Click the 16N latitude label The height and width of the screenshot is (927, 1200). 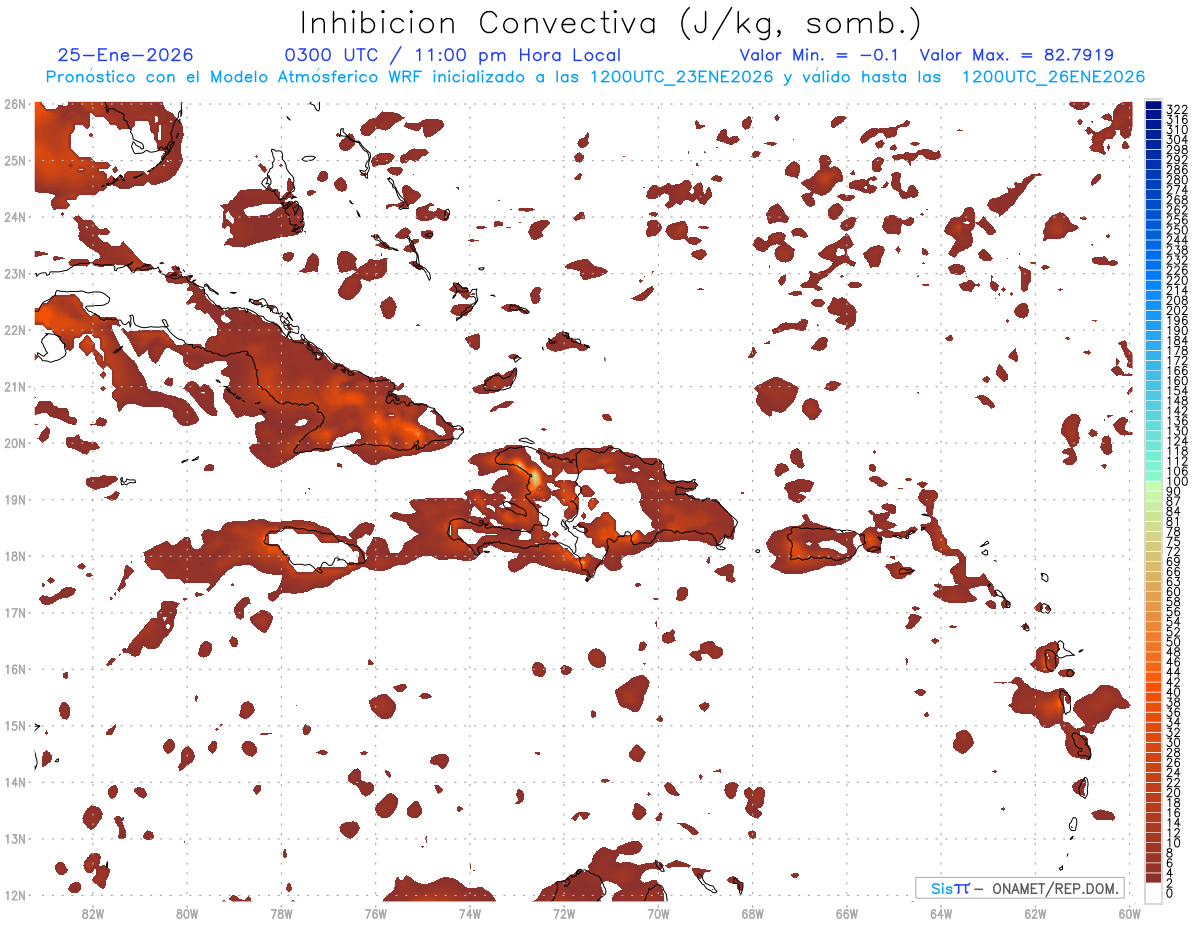click(x=15, y=669)
